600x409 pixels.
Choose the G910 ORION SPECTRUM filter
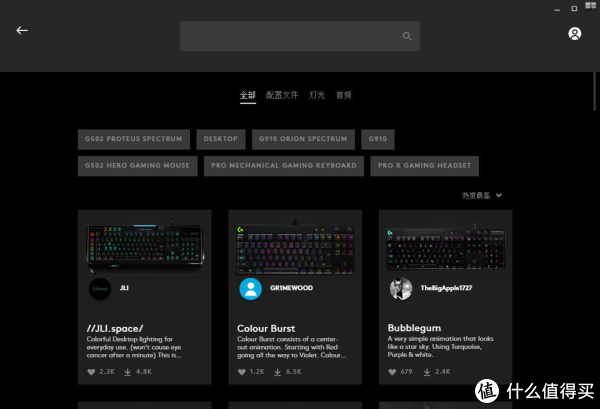(303, 139)
